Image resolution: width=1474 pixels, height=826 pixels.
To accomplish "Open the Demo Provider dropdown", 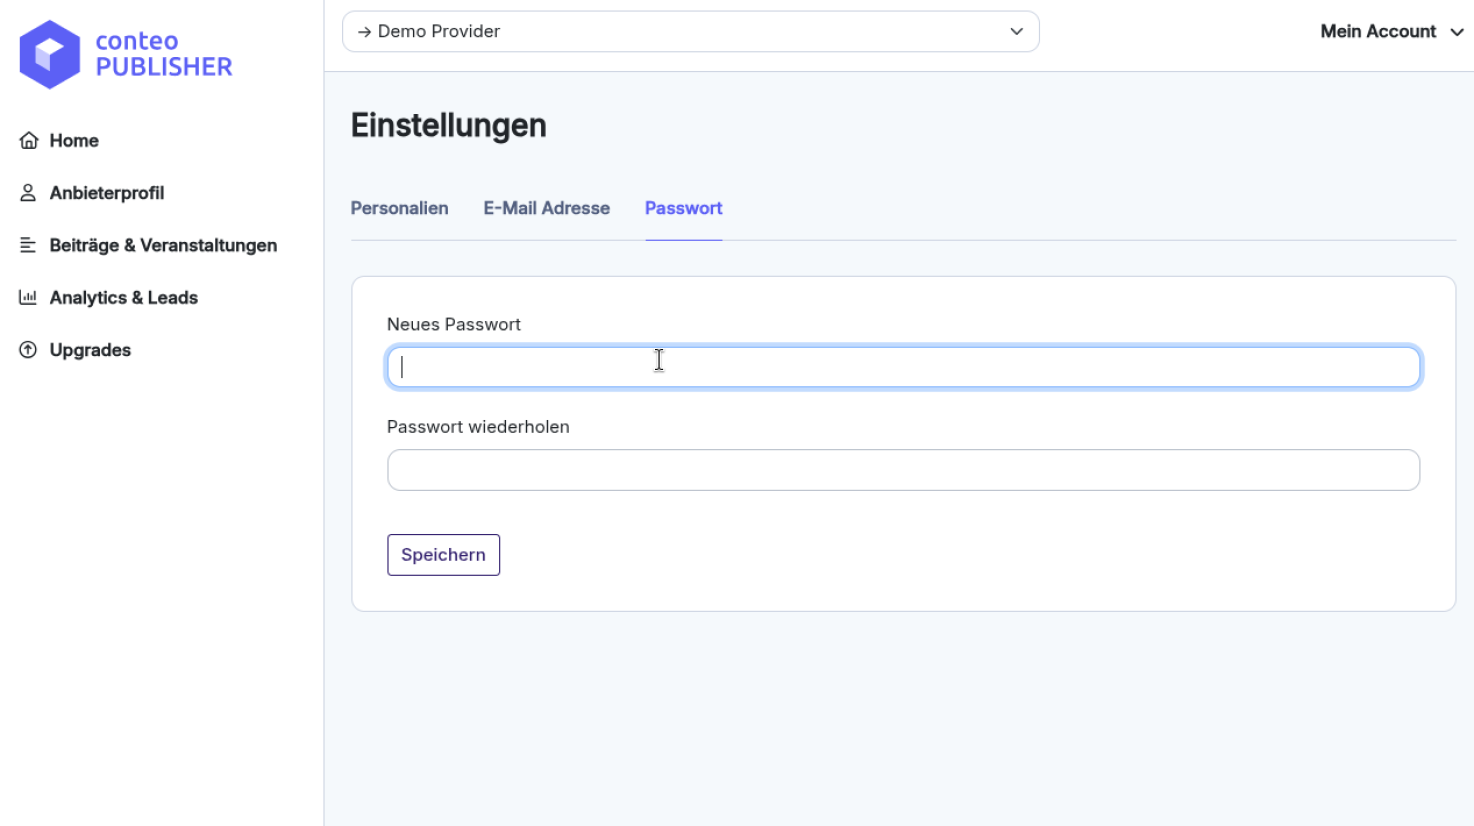I will coord(691,31).
